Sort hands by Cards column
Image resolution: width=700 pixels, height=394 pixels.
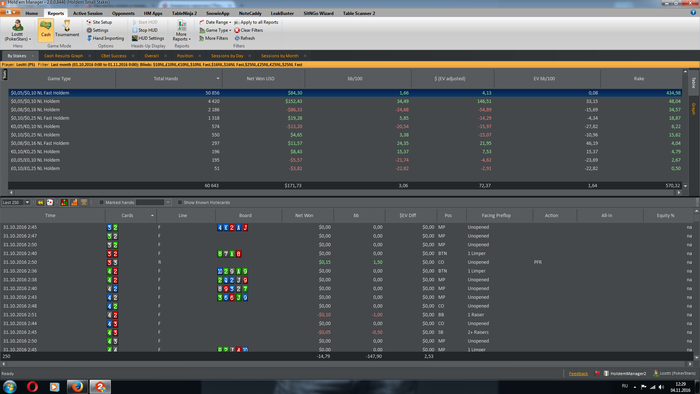pos(130,216)
